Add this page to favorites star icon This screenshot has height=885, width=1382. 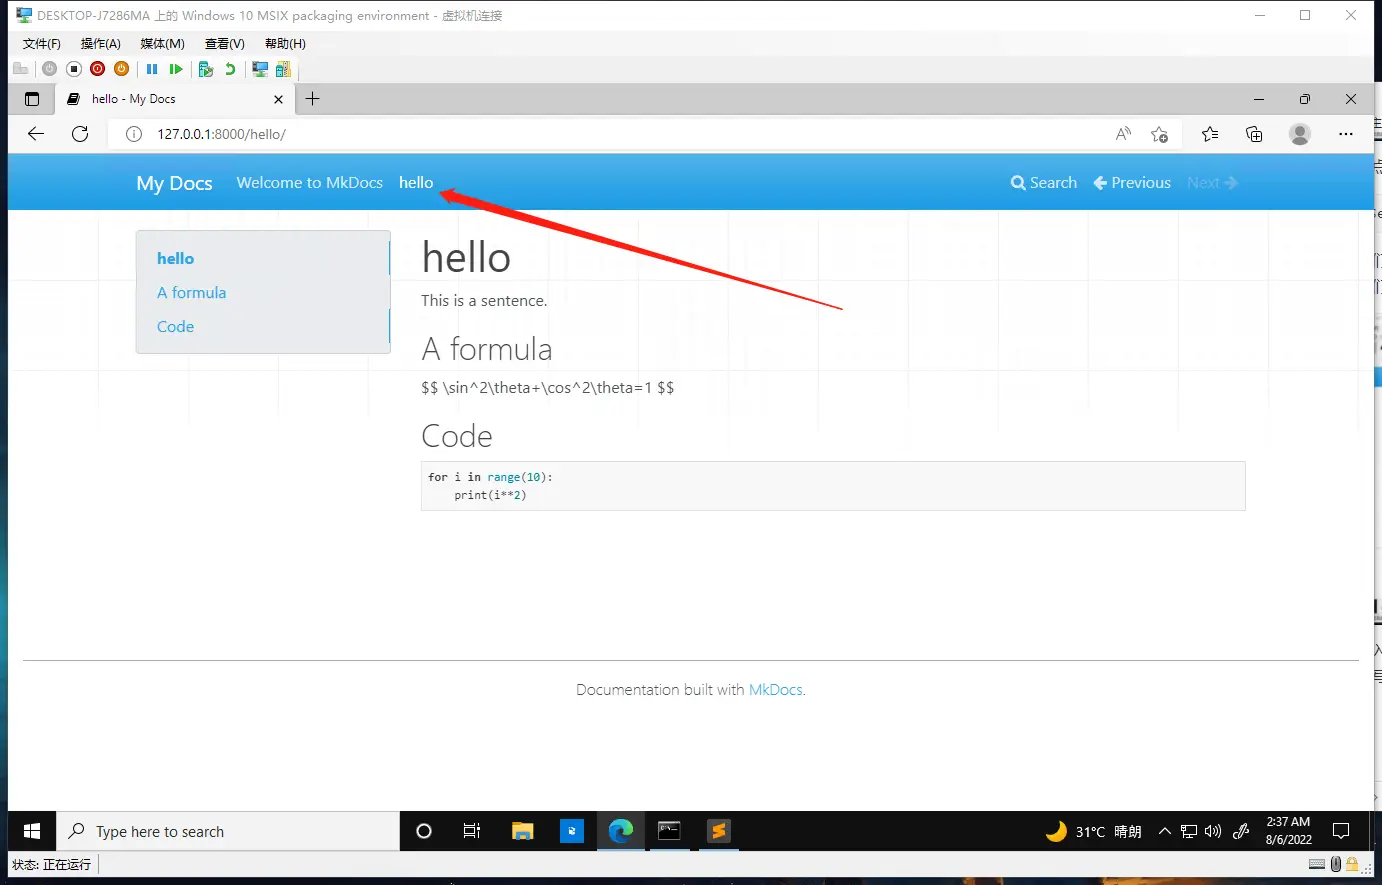(x=1159, y=134)
